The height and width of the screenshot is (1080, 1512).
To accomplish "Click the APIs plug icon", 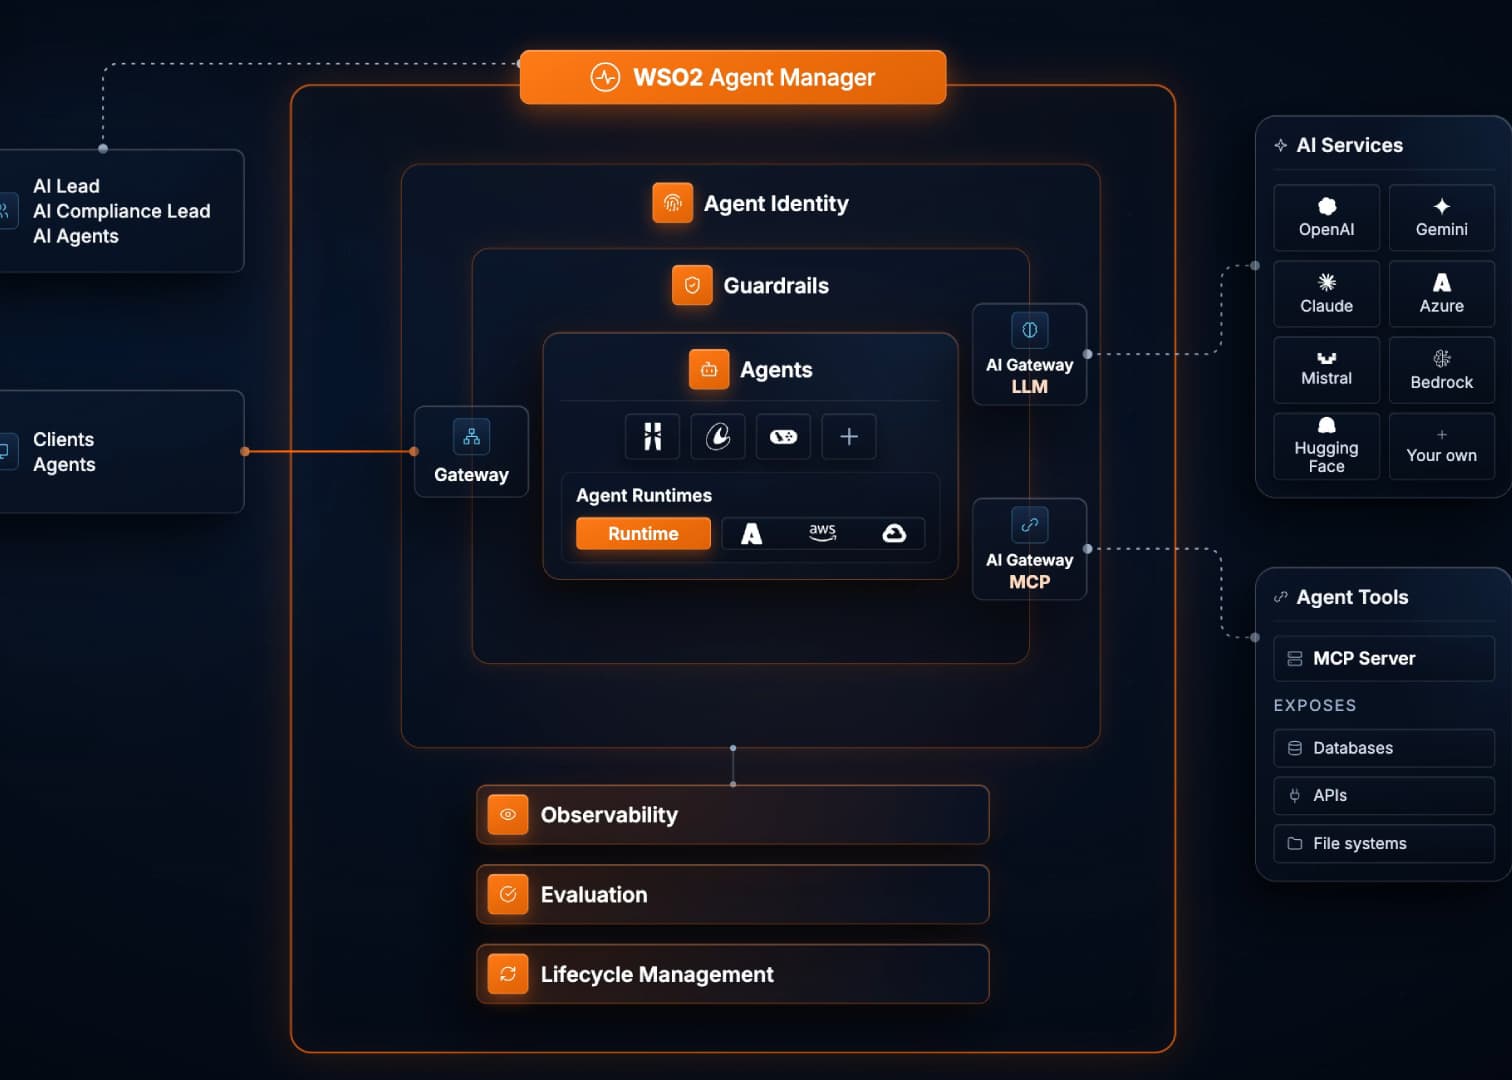I will pyautogui.click(x=1295, y=796).
